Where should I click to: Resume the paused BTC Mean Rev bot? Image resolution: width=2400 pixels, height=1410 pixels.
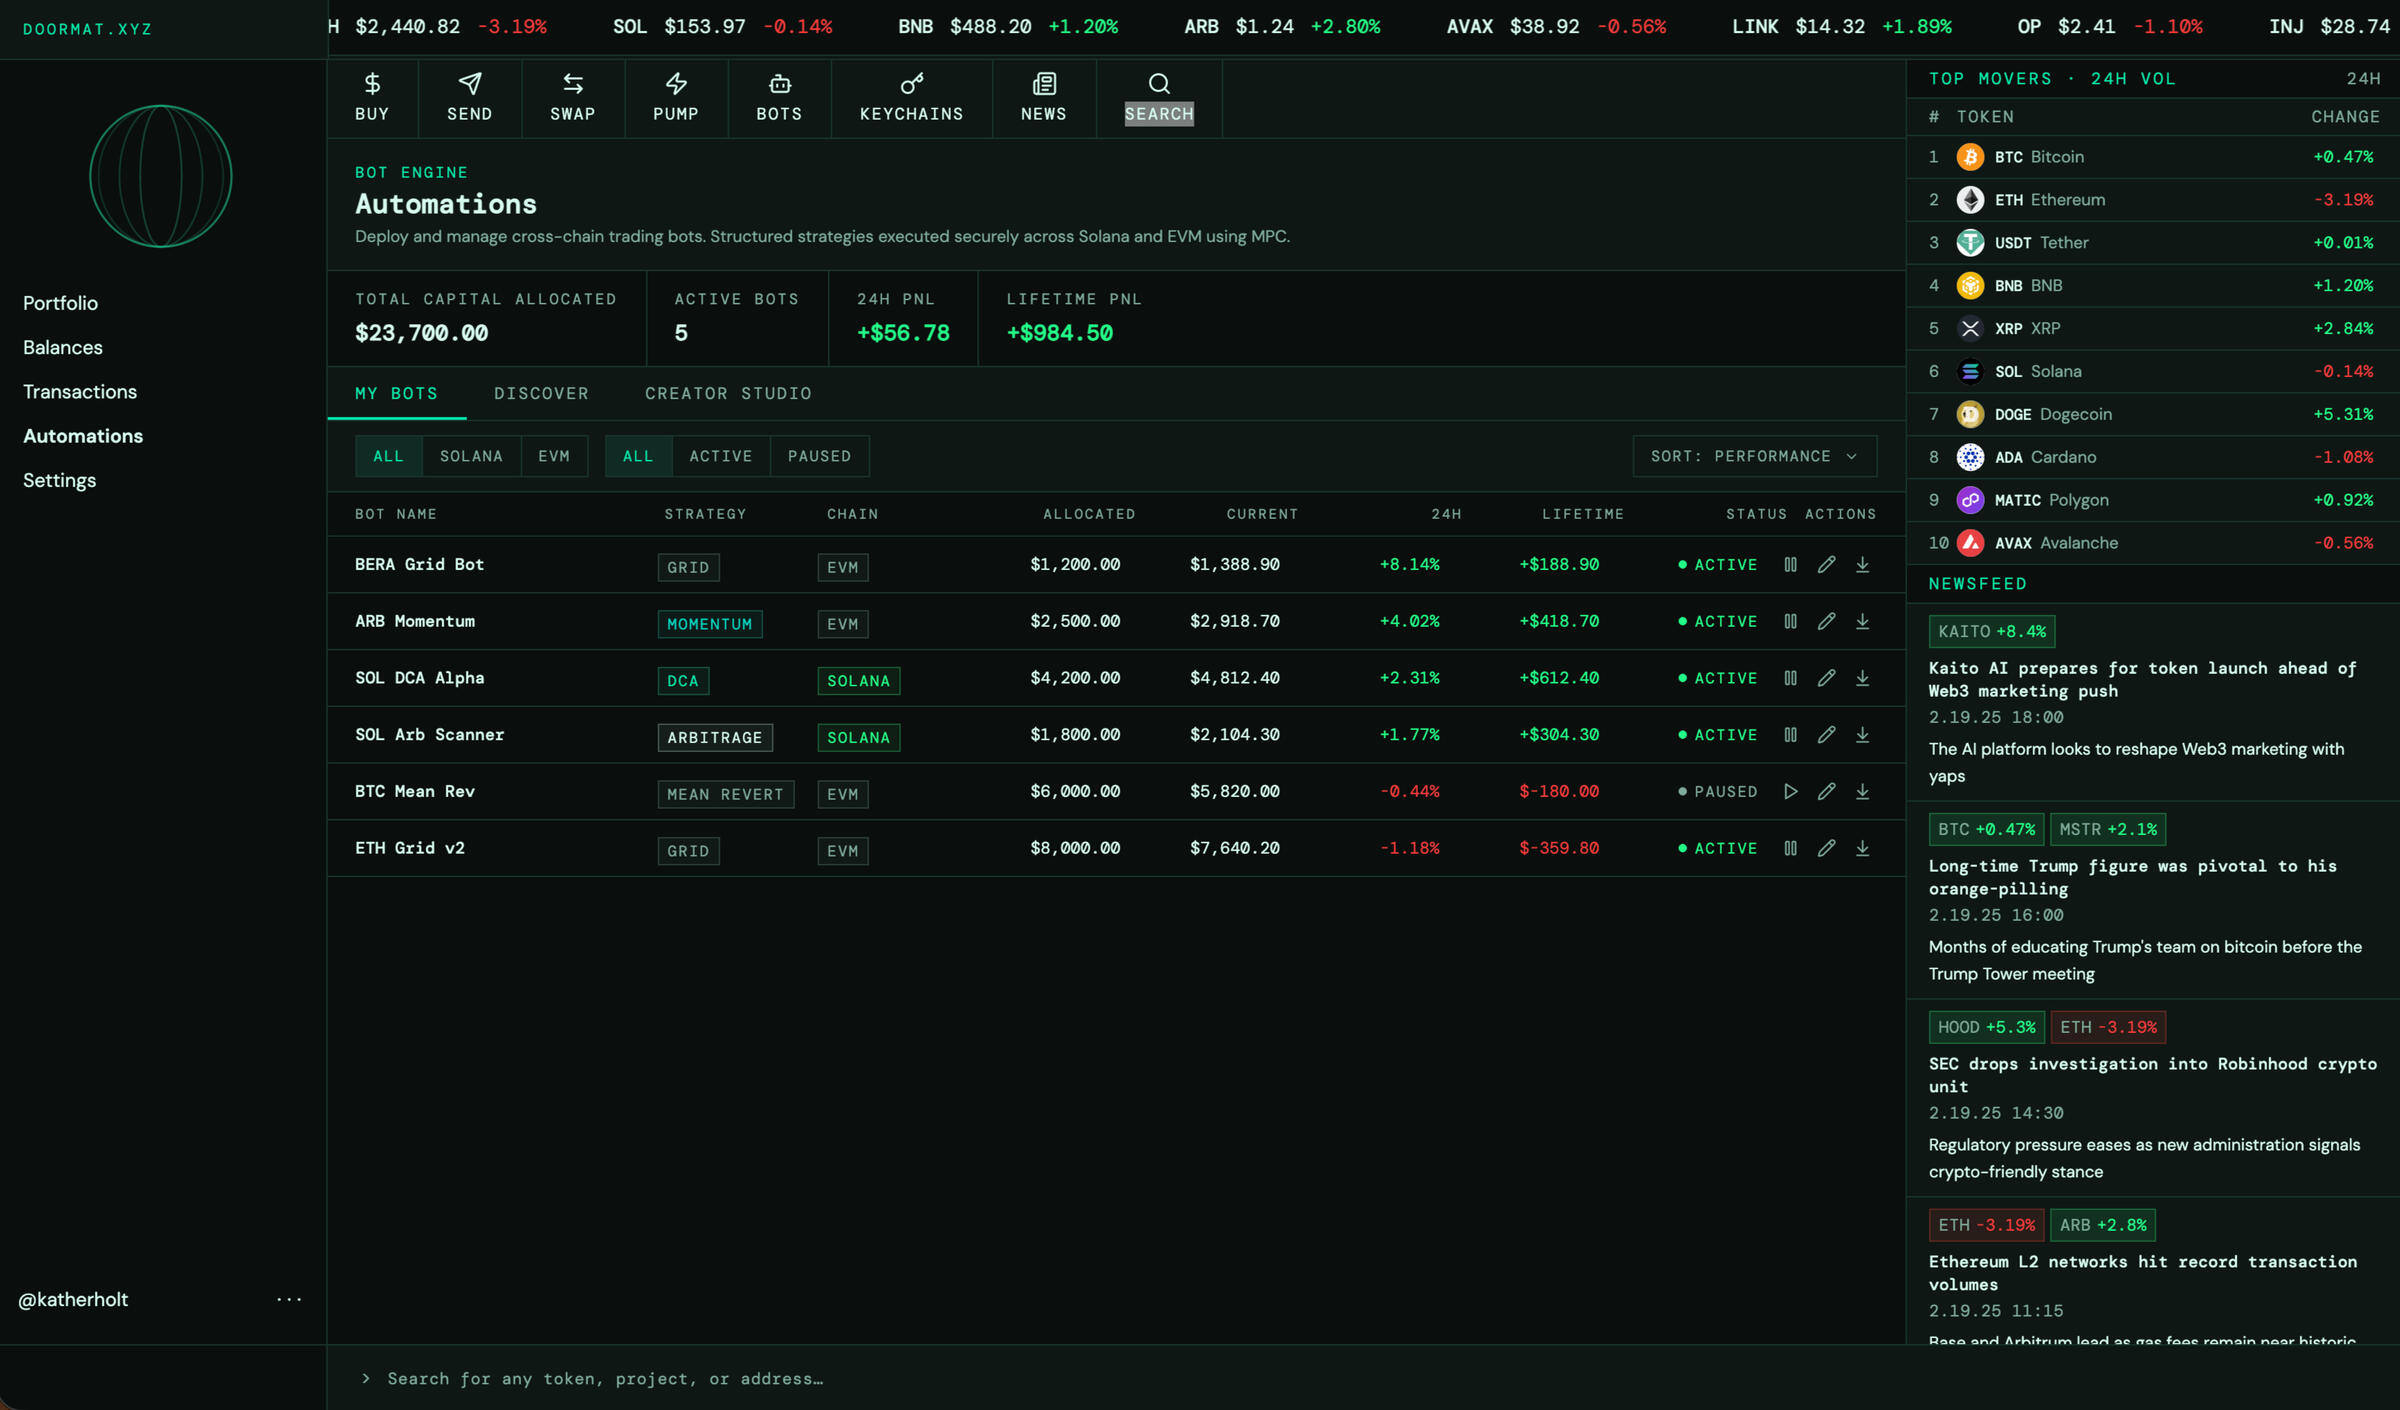click(x=1790, y=792)
